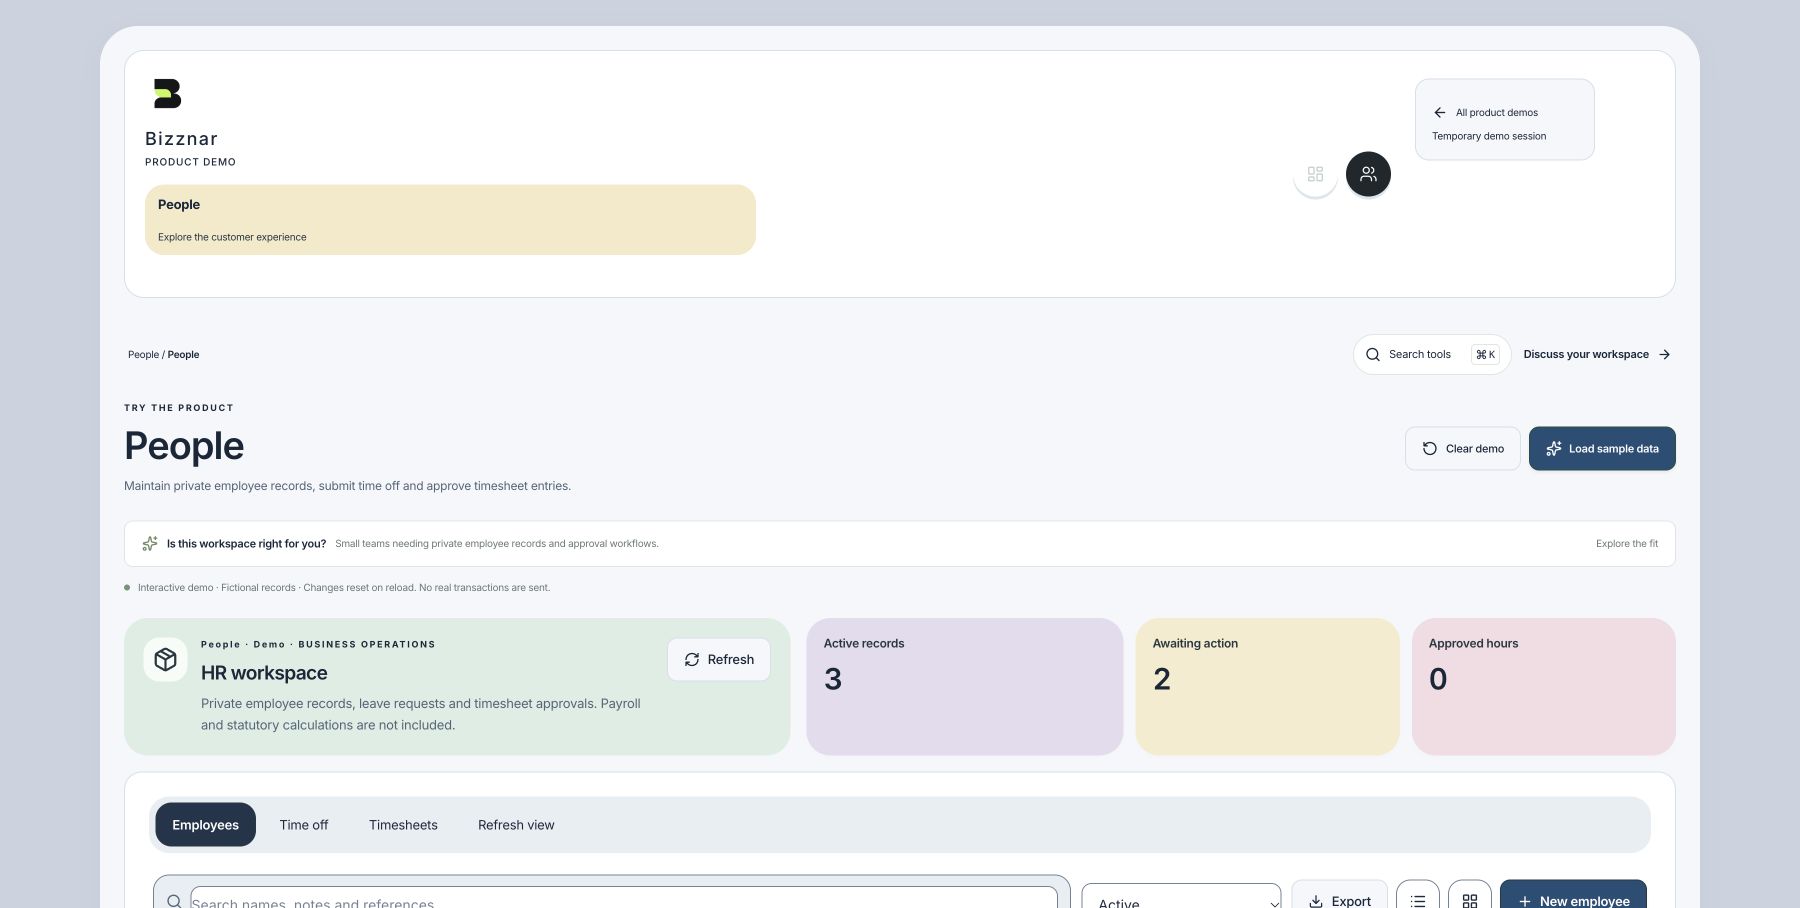Switch to the Time off tab
The width and height of the screenshot is (1800, 908).
click(304, 825)
